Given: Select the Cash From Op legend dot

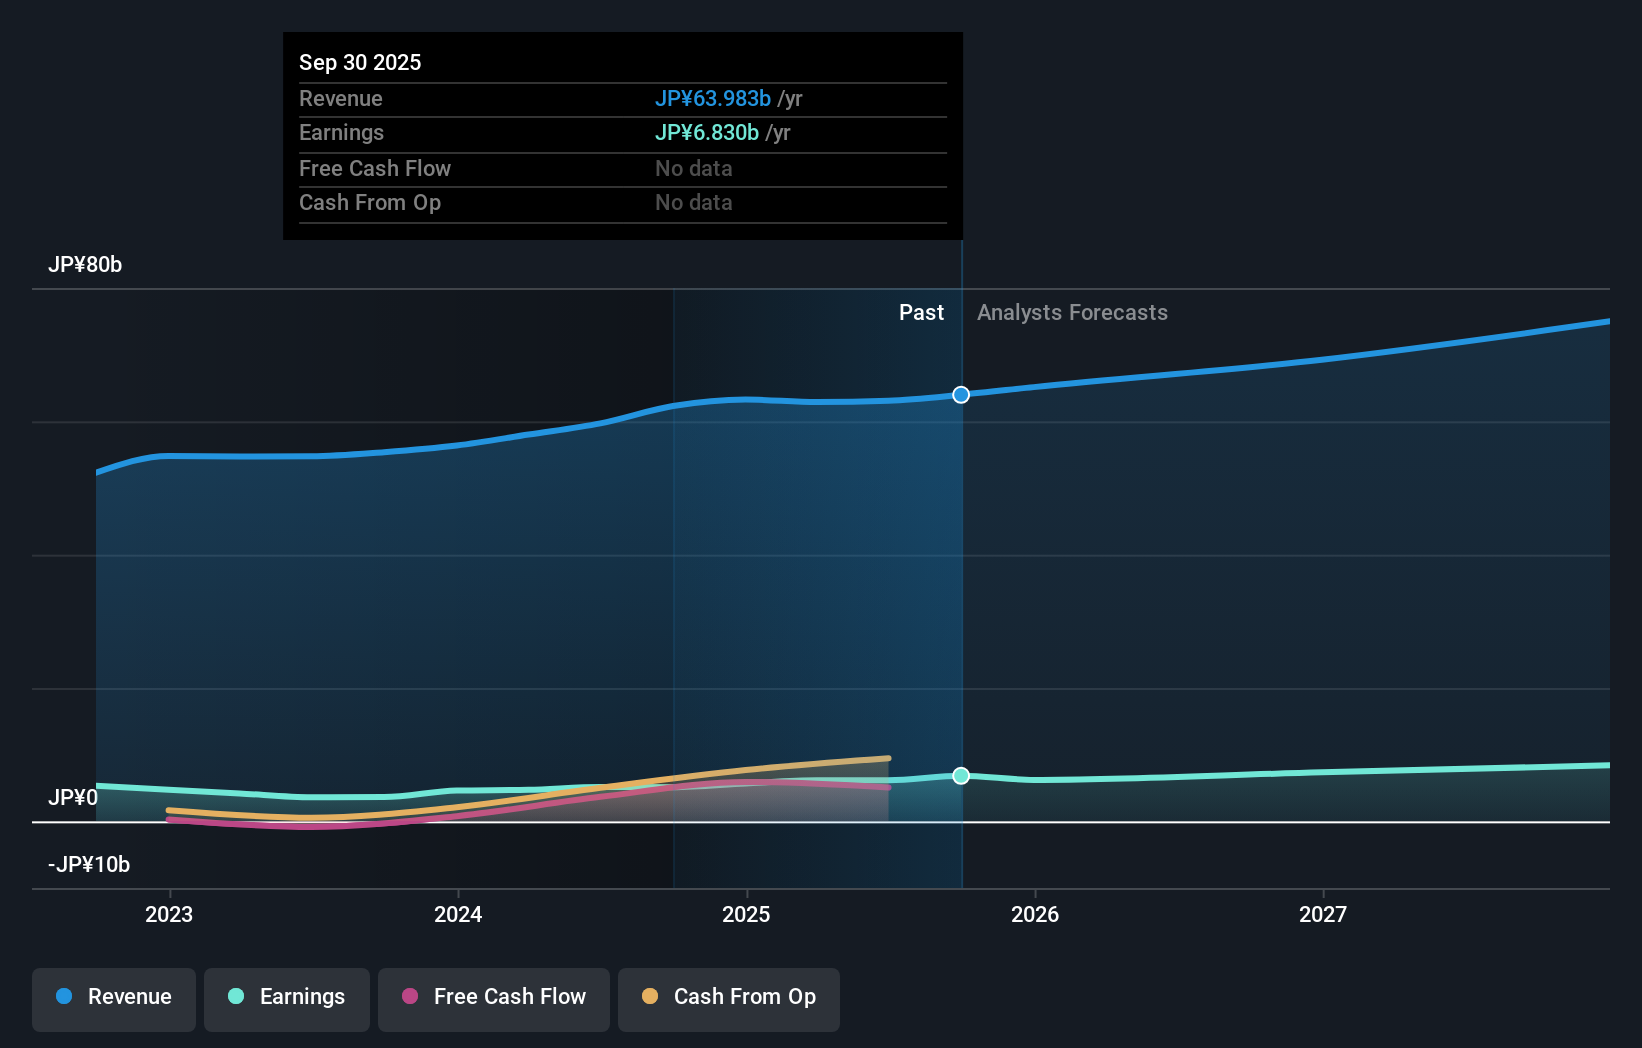Looking at the screenshot, I should click(649, 997).
